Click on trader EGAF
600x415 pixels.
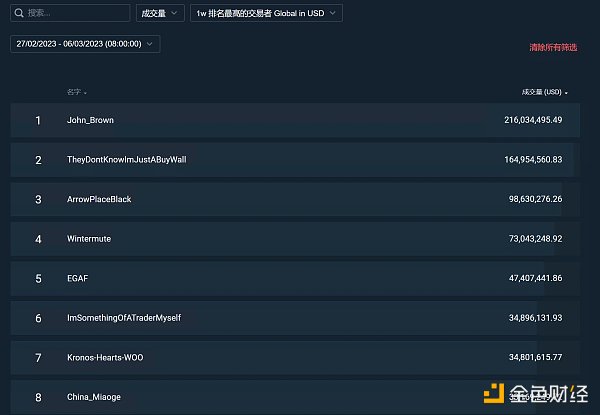click(x=78, y=278)
